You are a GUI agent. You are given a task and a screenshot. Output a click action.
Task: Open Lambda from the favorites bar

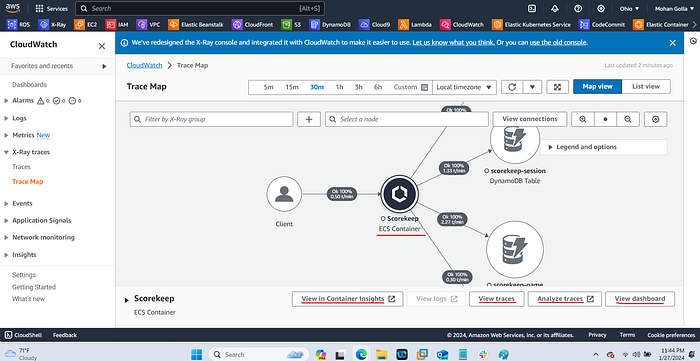[415, 25]
